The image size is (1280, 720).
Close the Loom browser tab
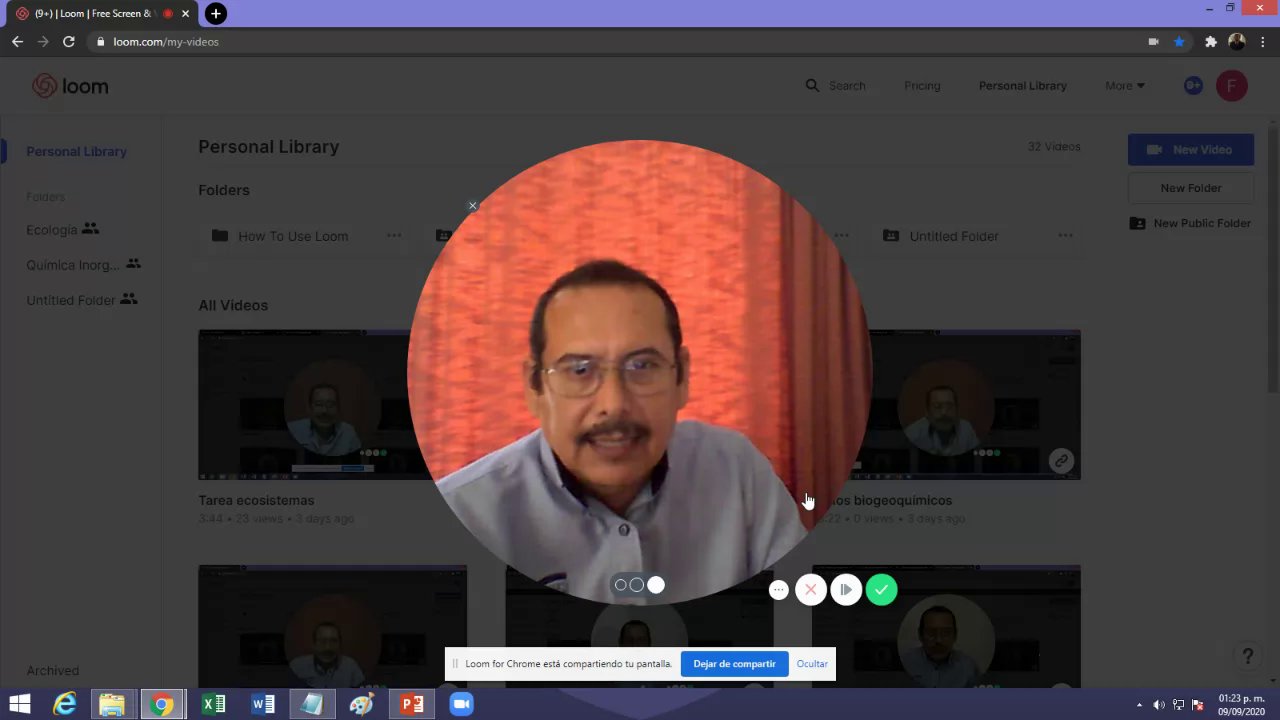pos(185,14)
